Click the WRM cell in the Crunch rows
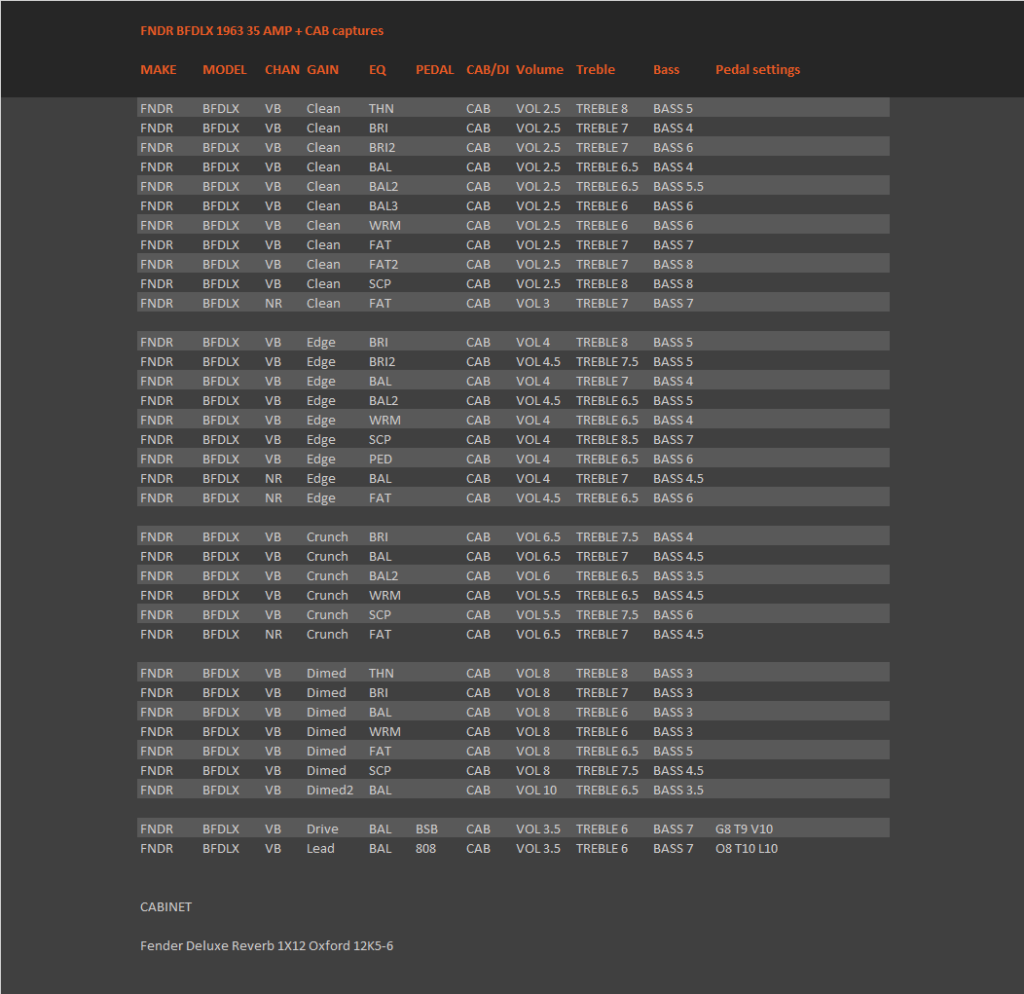The height and width of the screenshot is (994, 1024). point(384,596)
